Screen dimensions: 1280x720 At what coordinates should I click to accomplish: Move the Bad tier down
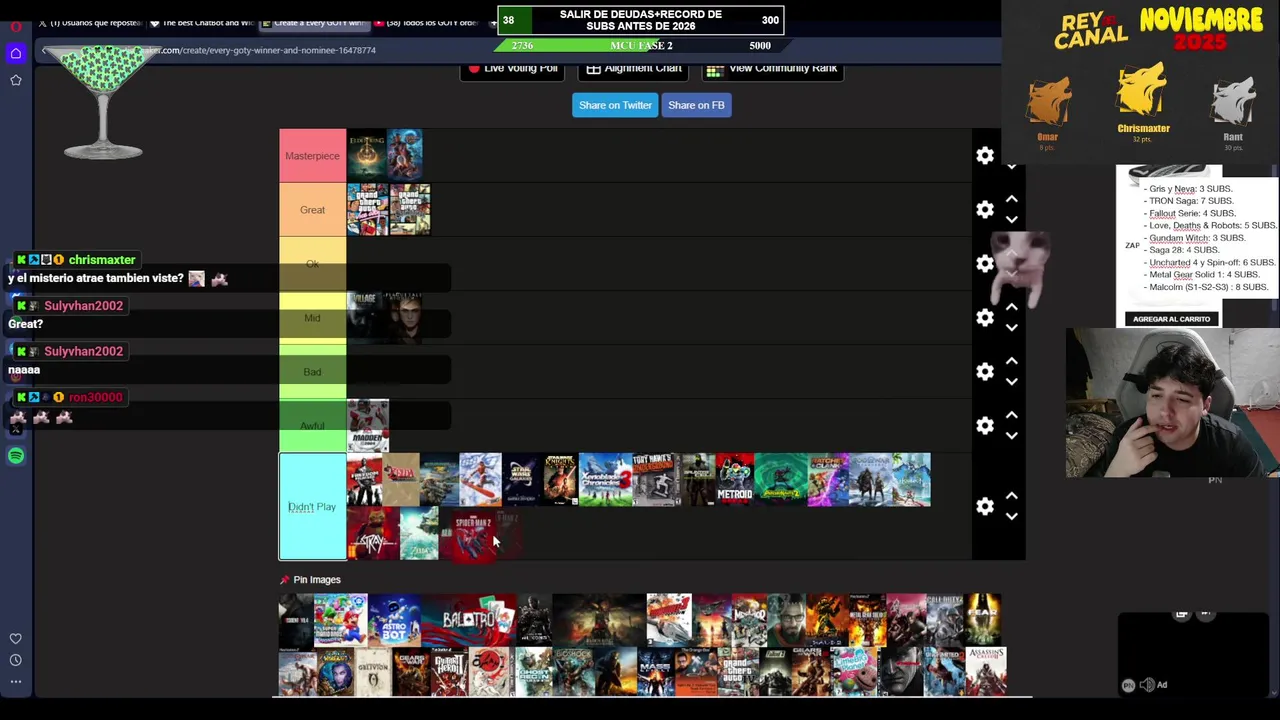click(x=1012, y=382)
